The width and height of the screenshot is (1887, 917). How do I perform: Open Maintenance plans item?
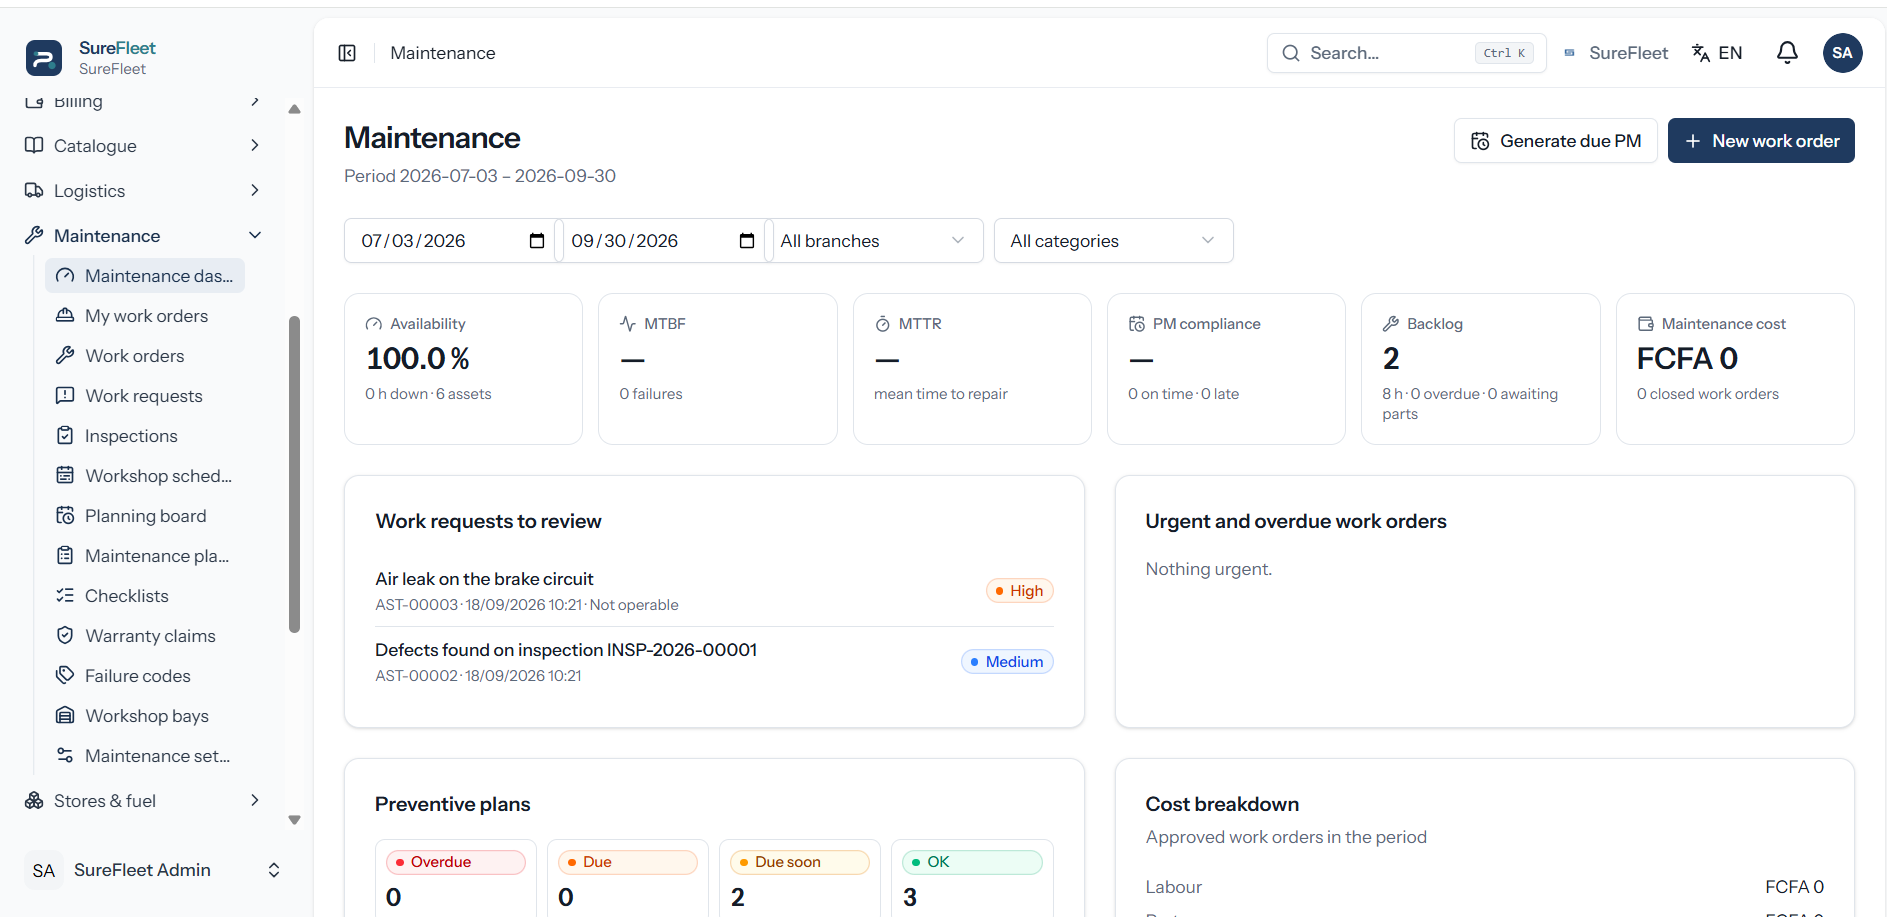pyautogui.click(x=145, y=556)
